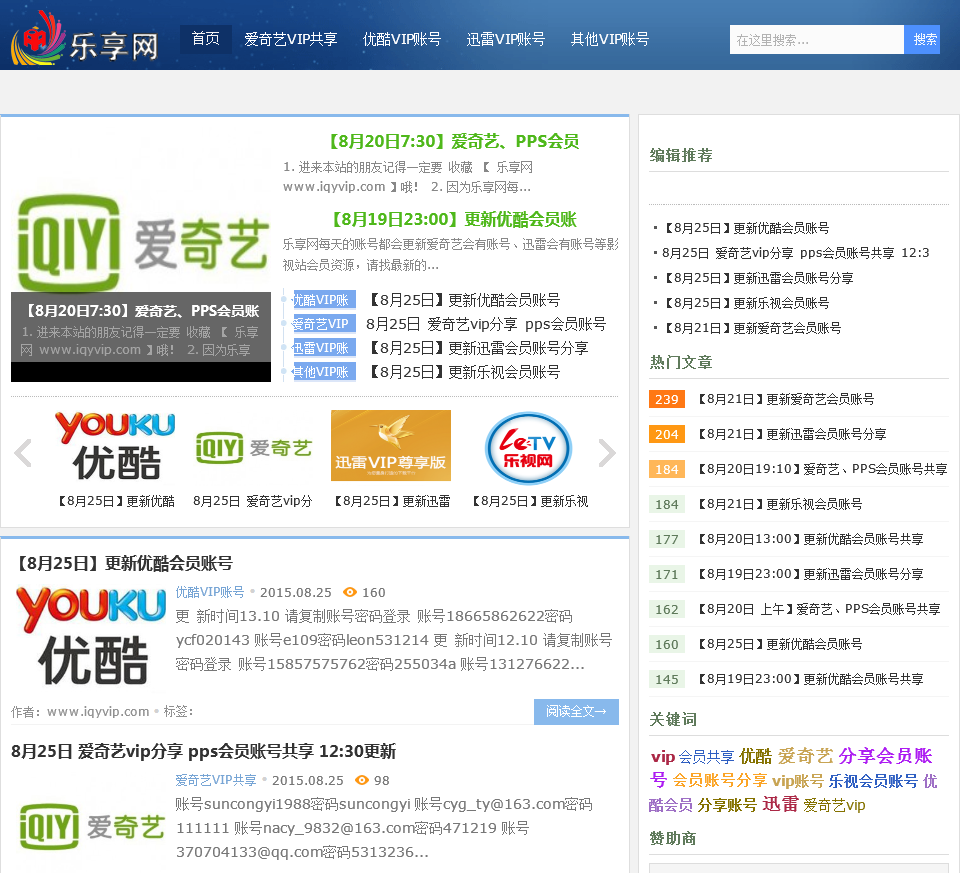Open the iQIYI 爱奇艺 carousel logo
This screenshot has width=960, height=873.
pos(253,448)
